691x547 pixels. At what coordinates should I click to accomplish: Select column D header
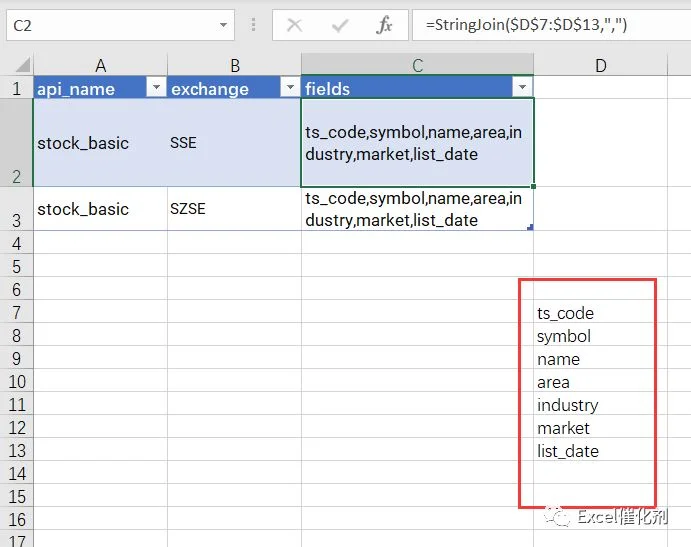tap(600, 65)
